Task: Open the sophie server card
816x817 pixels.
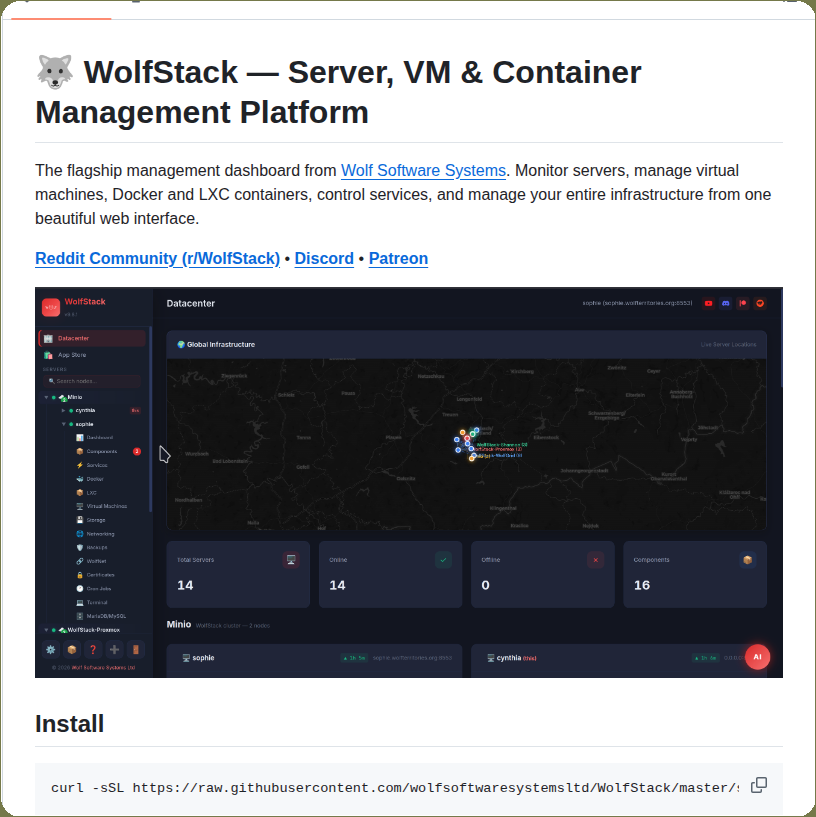Action: pyautogui.click(x=314, y=661)
